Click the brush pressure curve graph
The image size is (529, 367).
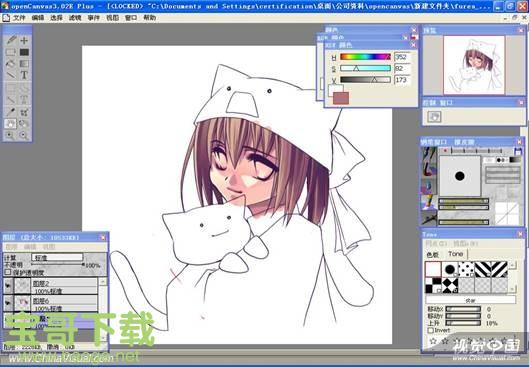507,214
